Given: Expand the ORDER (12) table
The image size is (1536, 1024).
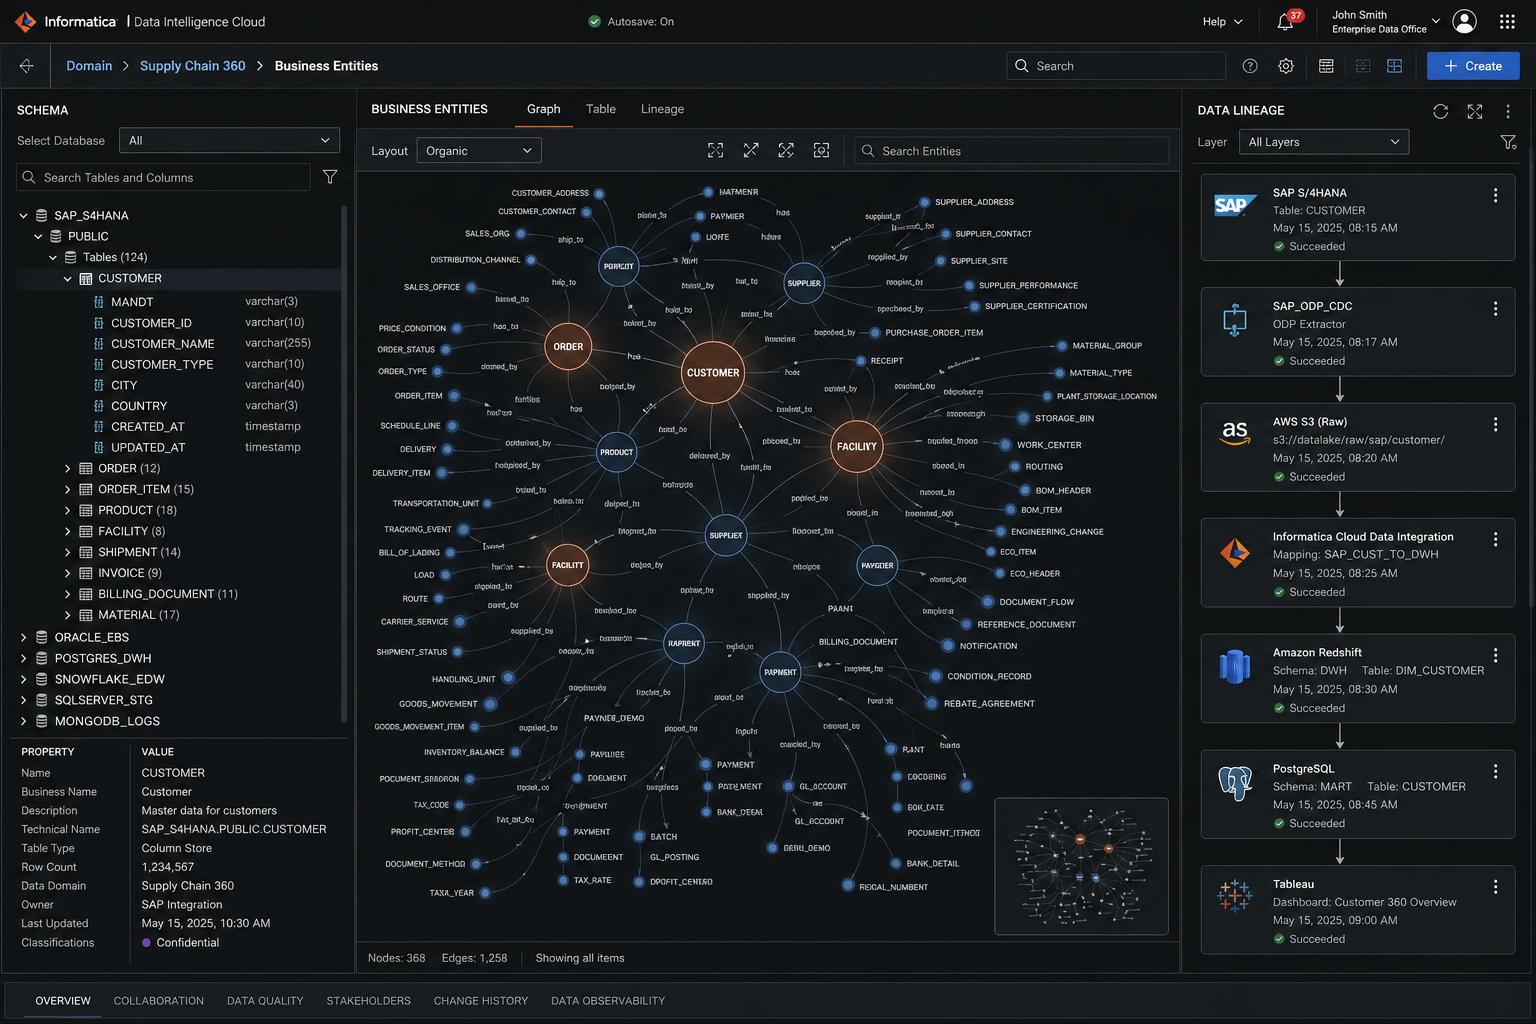Looking at the screenshot, I should pyautogui.click(x=68, y=468).
